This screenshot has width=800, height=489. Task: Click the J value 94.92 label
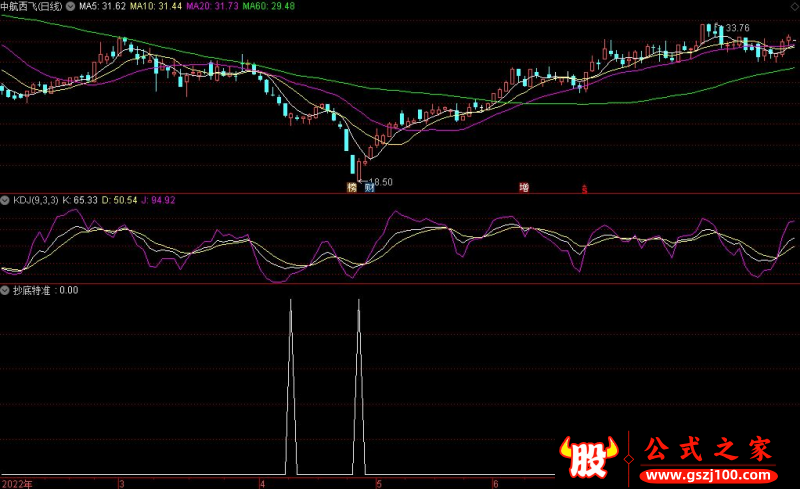pos(158,200)
